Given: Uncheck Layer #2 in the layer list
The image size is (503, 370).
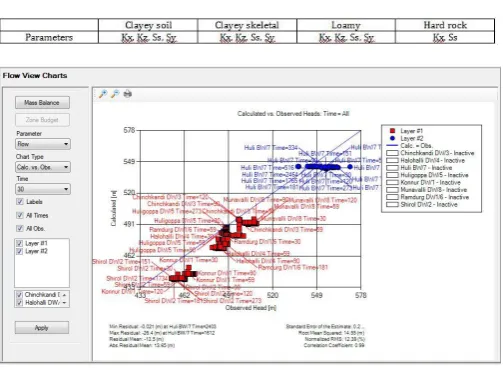Looking at the screenshot, I should pos(19,251).
